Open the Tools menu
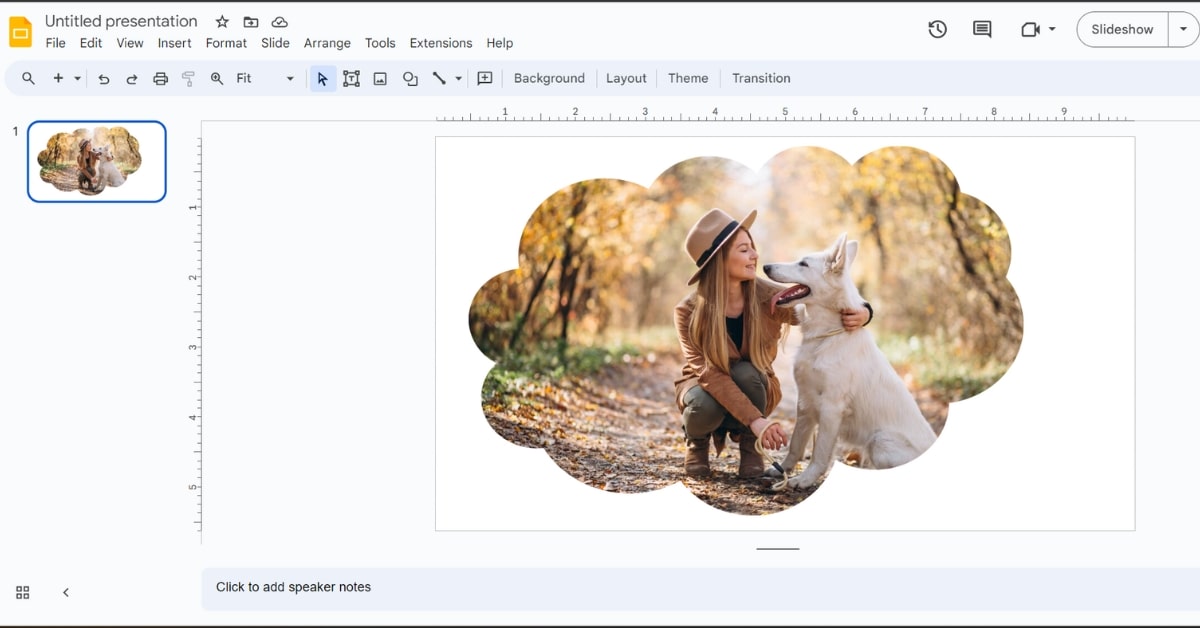The width and height of the screenshot is (1200, 628). tap(380, 43)
